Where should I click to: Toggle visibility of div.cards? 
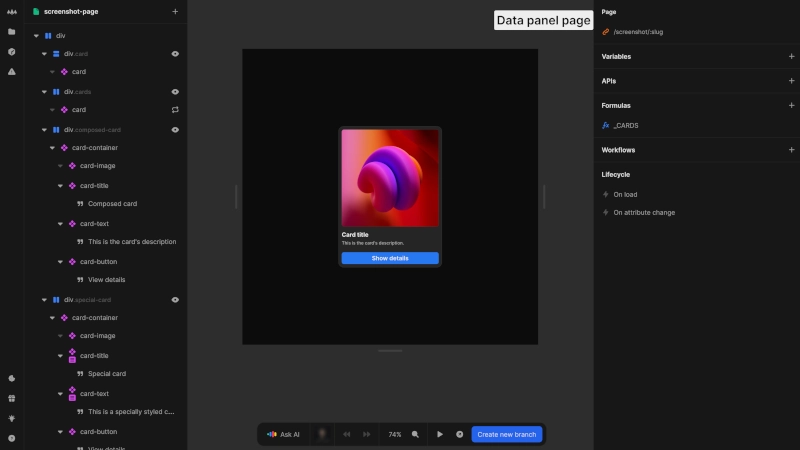coord(175,92)
